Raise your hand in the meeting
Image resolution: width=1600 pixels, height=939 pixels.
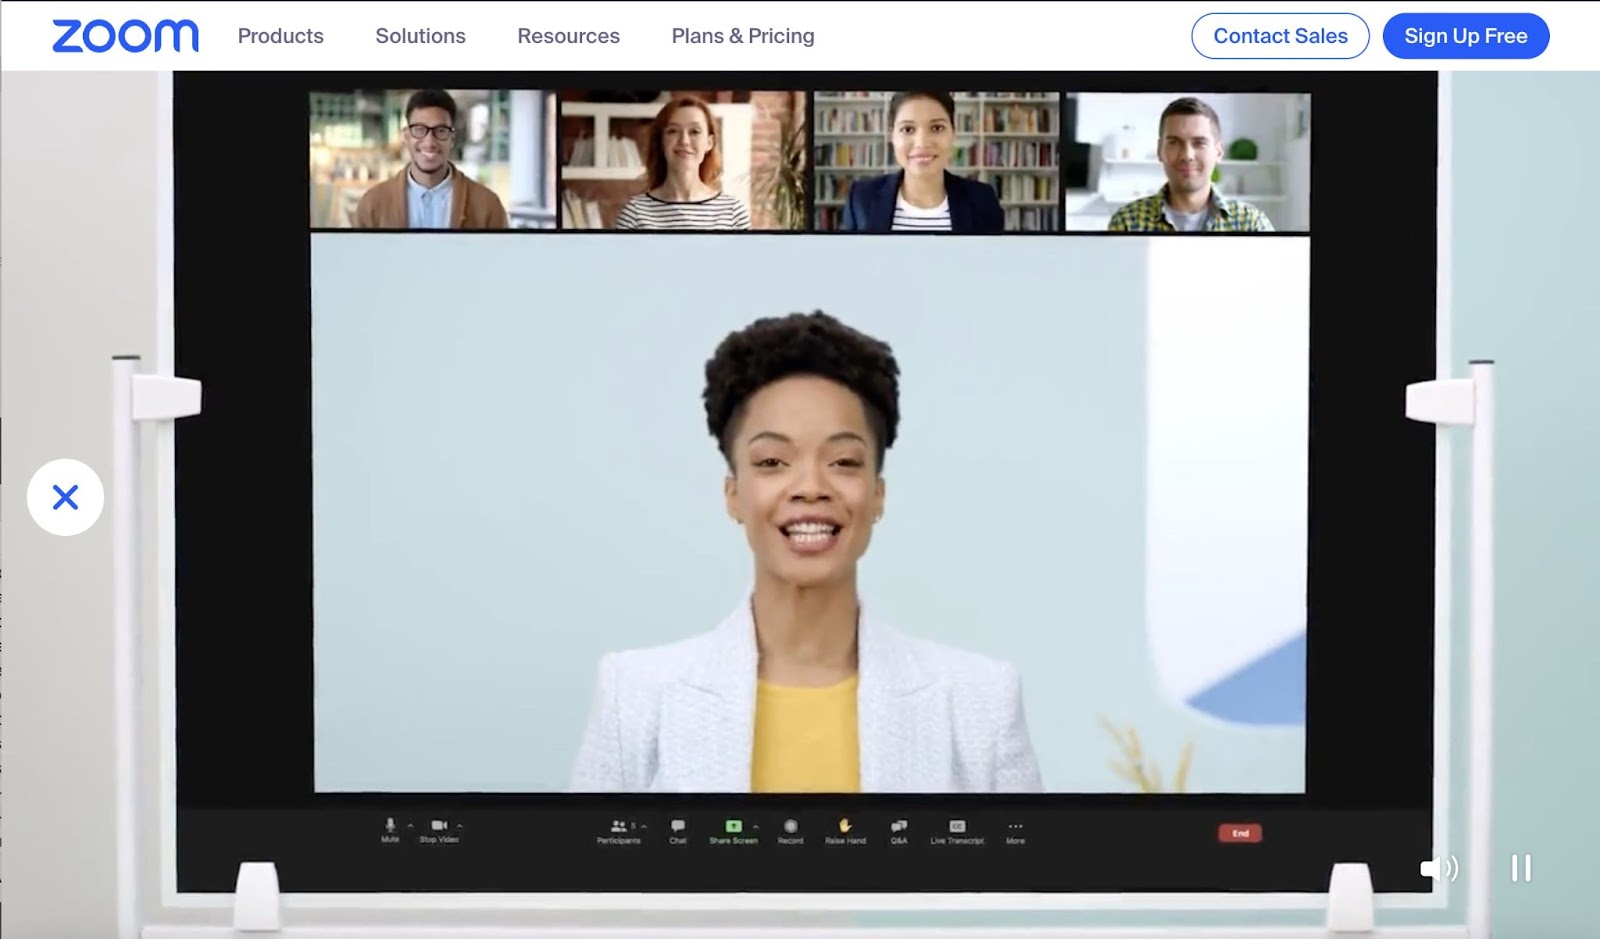(x=843, y=826)
